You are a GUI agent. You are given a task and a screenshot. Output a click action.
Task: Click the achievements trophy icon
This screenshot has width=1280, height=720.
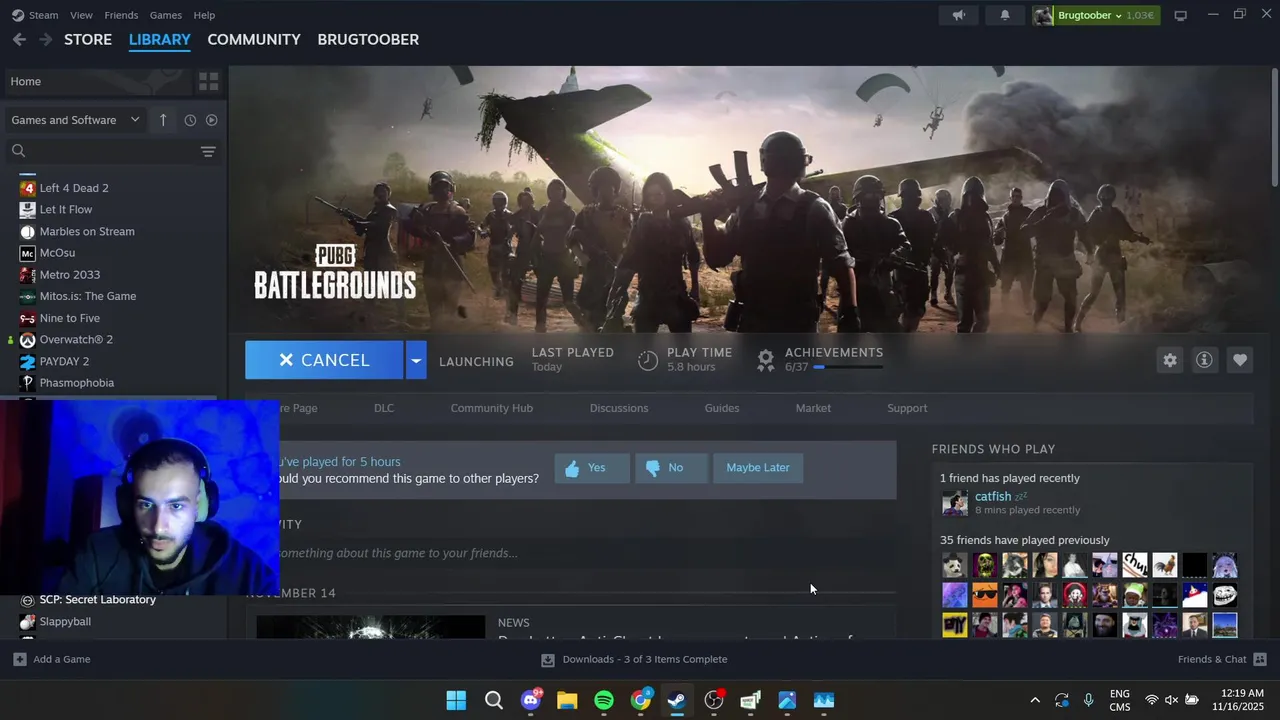coord(765,360)
